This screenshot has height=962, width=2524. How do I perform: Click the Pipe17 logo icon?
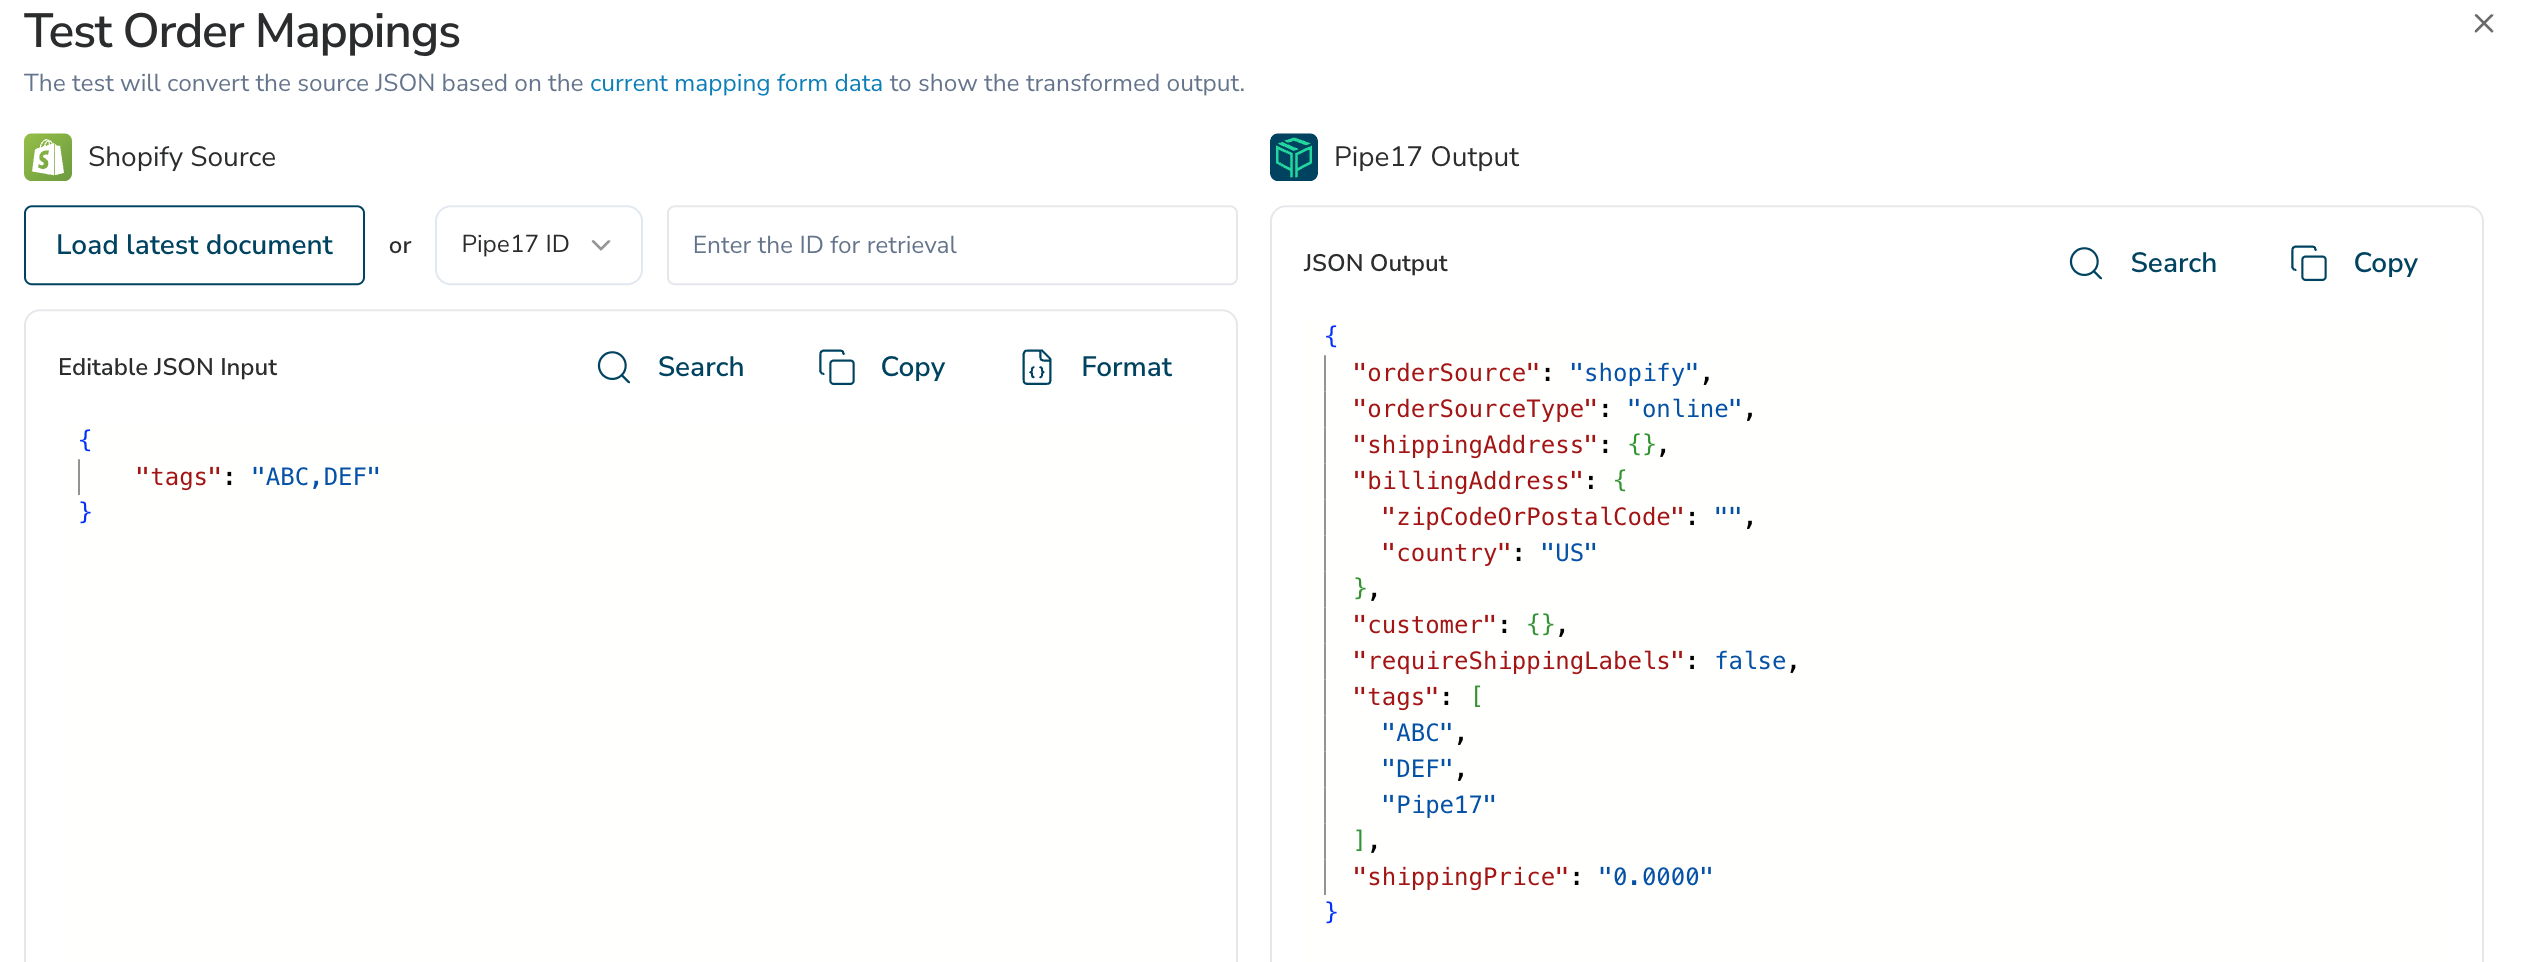pyautogui.click(x=1294, y=157)
